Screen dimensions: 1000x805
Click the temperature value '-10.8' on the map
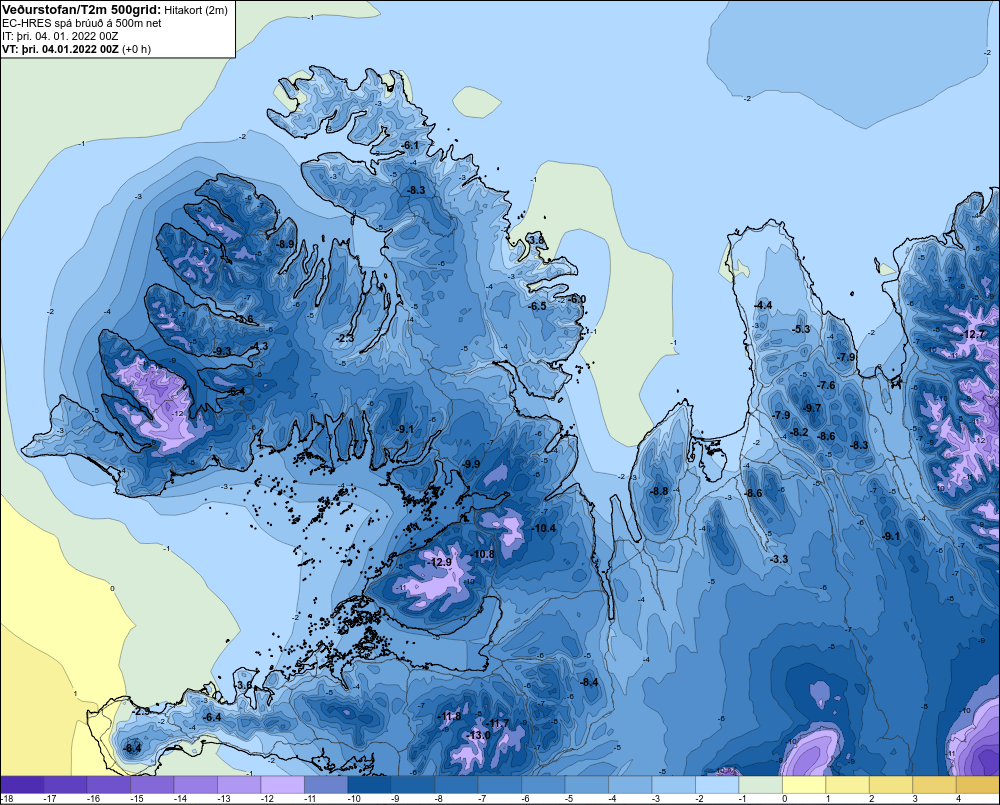click(483, 554)
